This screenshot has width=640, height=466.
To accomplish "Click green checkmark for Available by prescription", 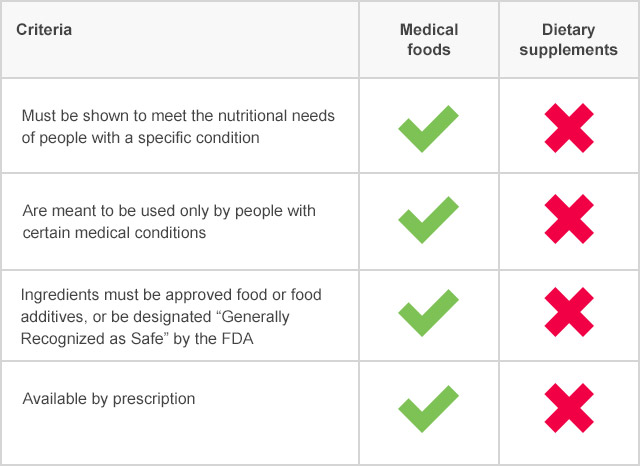I will 429,408.
